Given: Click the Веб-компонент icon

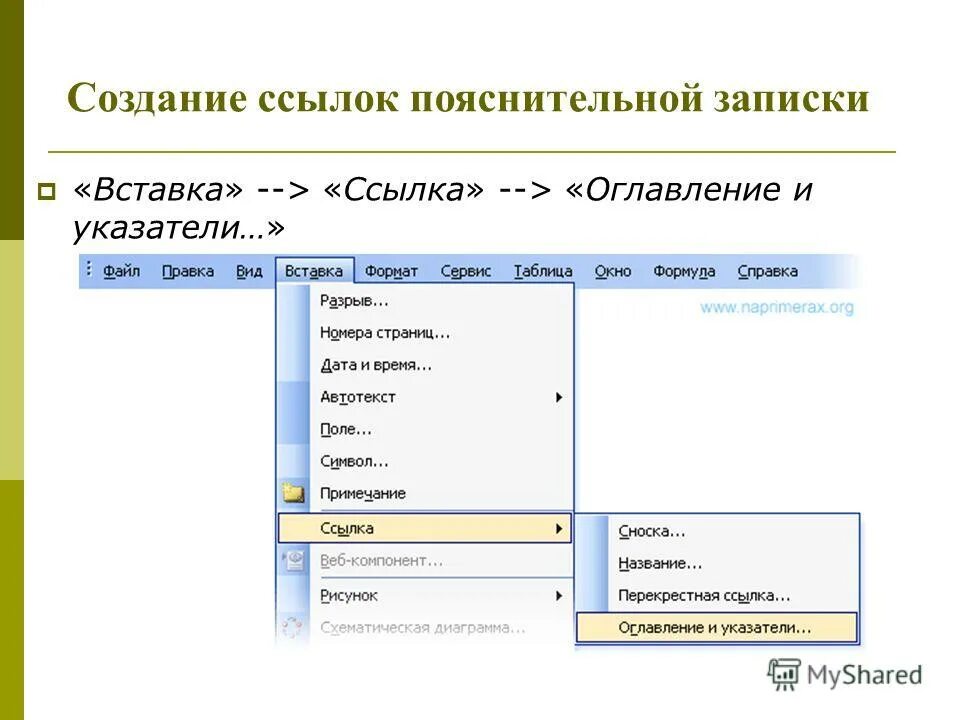Looking at the screenshot, I should pos(293,560).
